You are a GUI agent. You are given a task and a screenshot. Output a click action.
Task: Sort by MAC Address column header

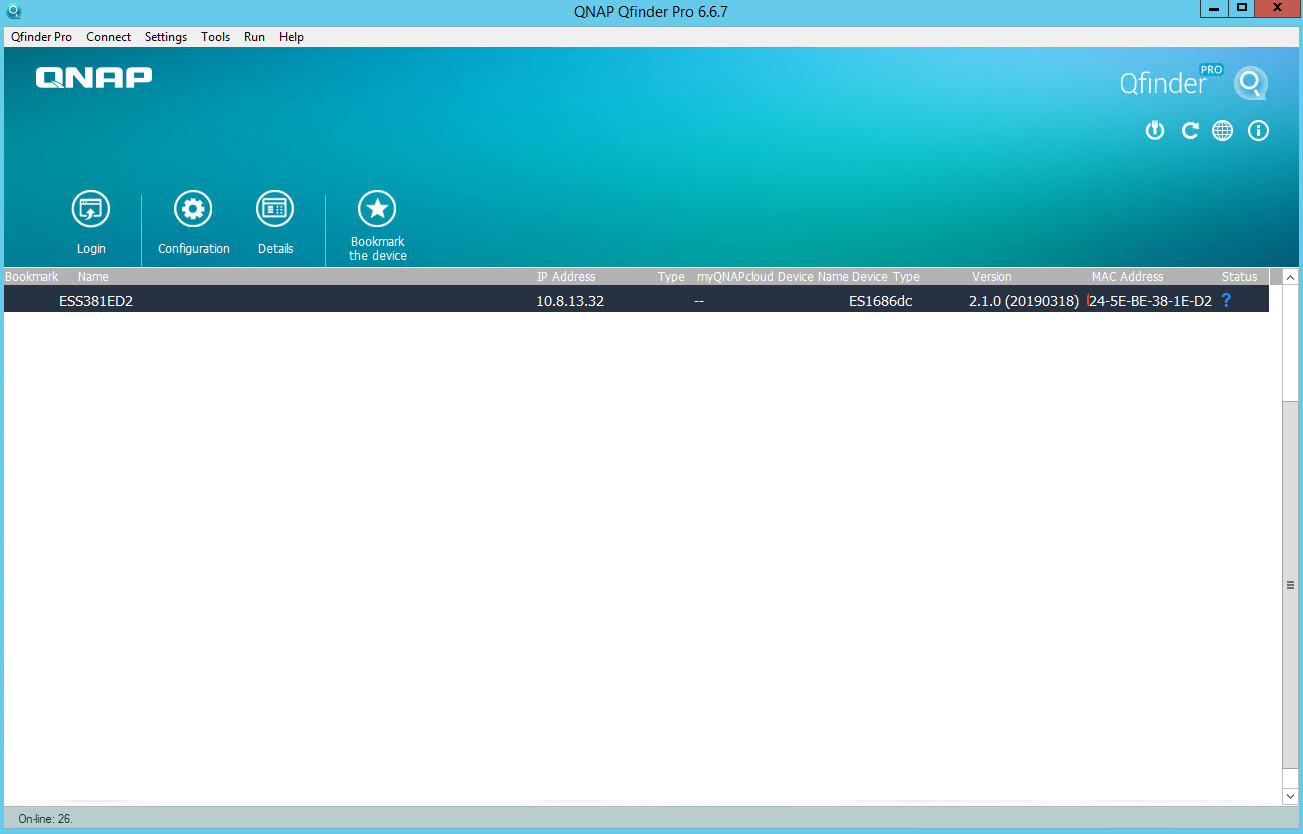pos(1127,277)
